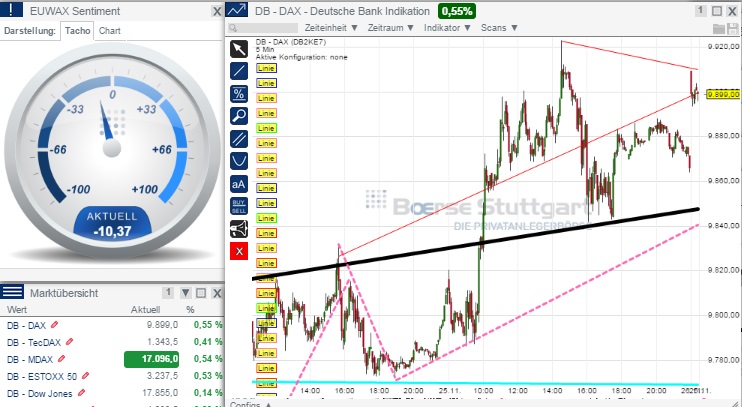
Task: Select the curve arc drawing tool
Action: (x=239, y=161)
